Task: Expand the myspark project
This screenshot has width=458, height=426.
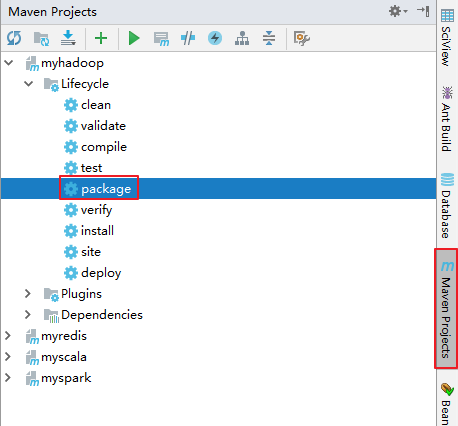Action: pos(8,378)
